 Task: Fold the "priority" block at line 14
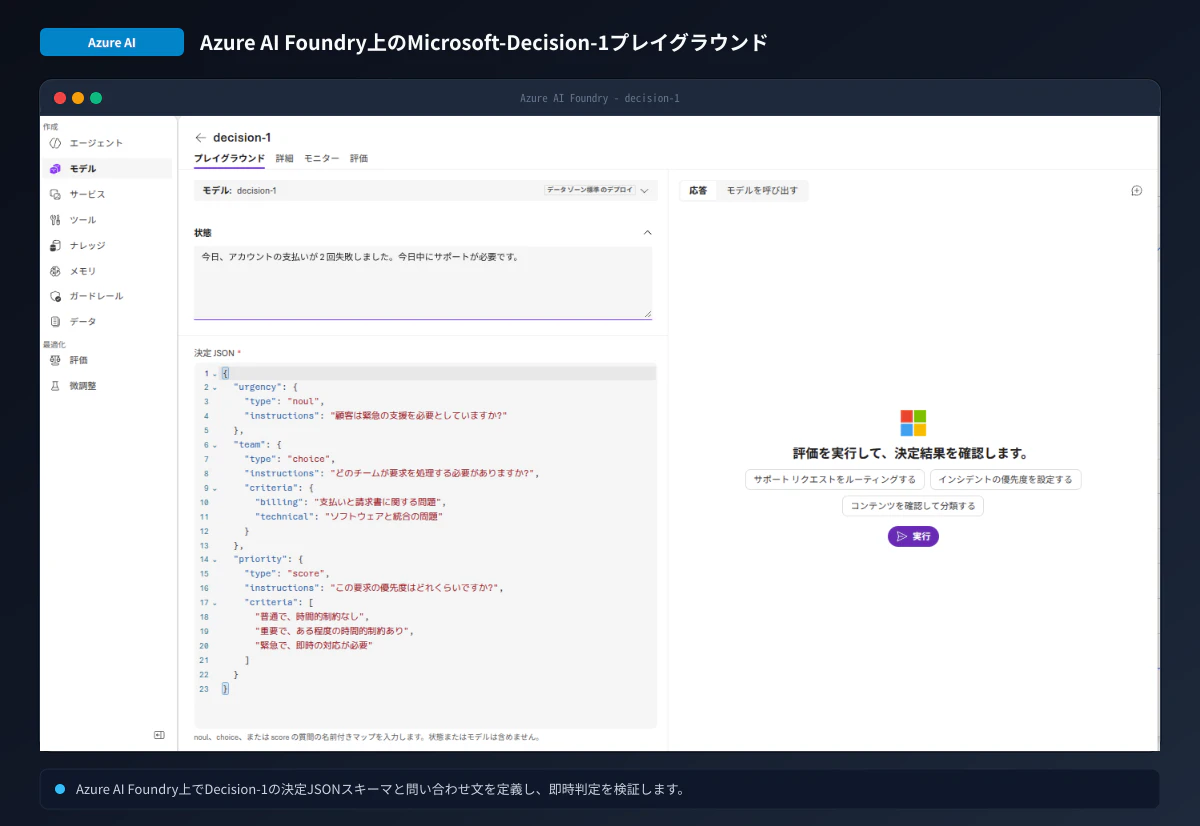214,560
